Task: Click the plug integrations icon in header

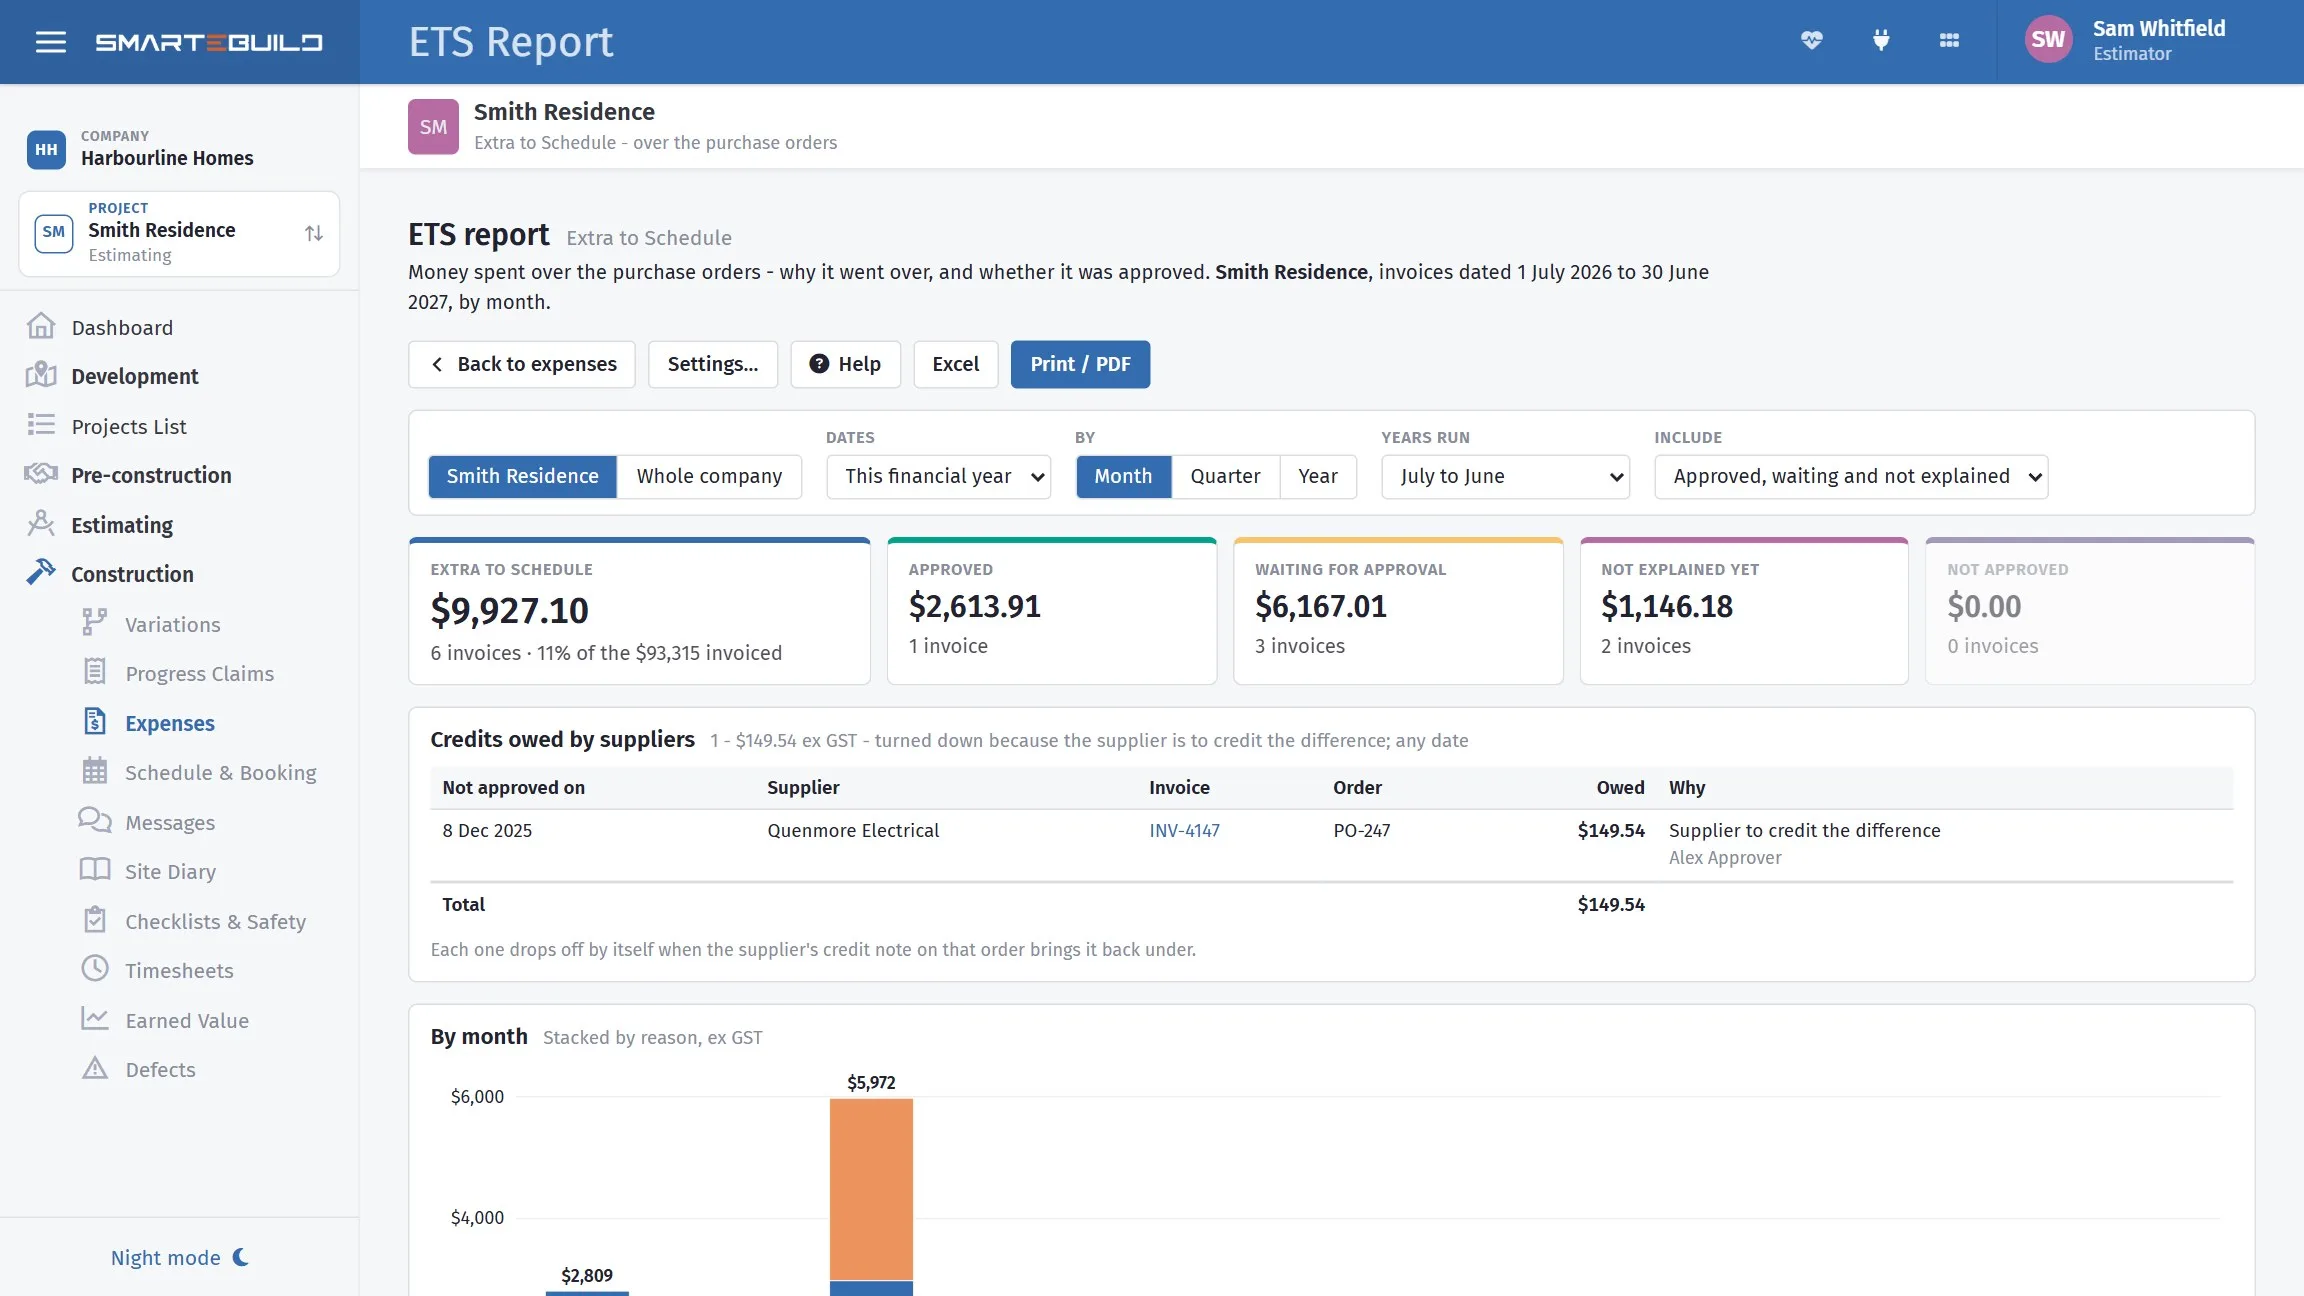Action: (1881, 41)
